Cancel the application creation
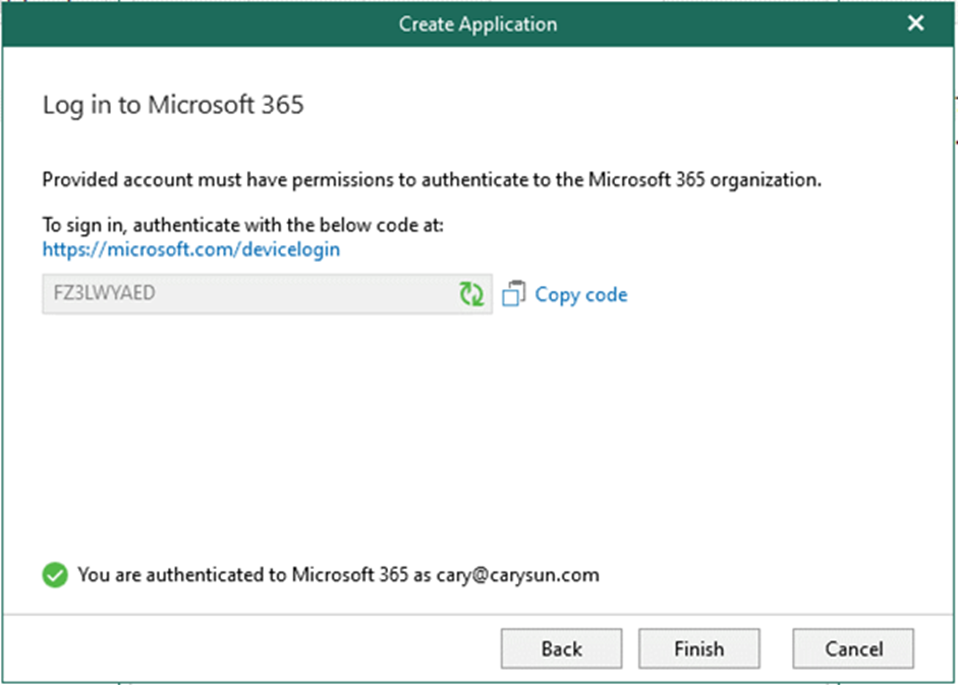 tap(854, 648)
